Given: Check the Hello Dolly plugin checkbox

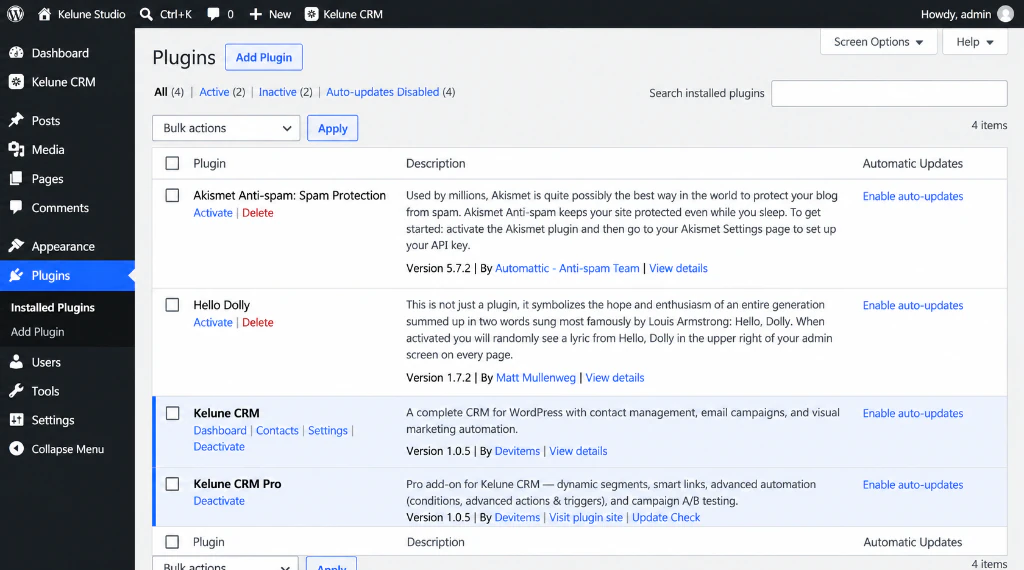Looking at the screenshot, I should pos(172,305).
